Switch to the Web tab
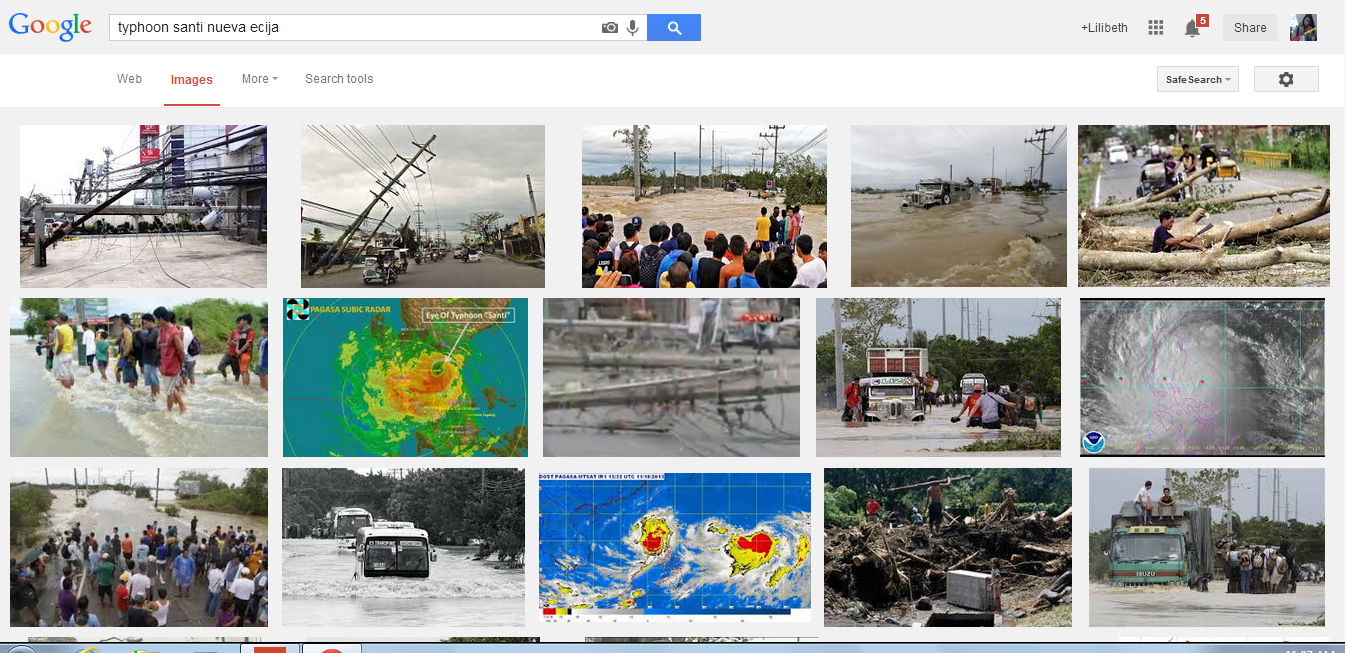Viewport: 1345px width, 653px height. [129, 79]
